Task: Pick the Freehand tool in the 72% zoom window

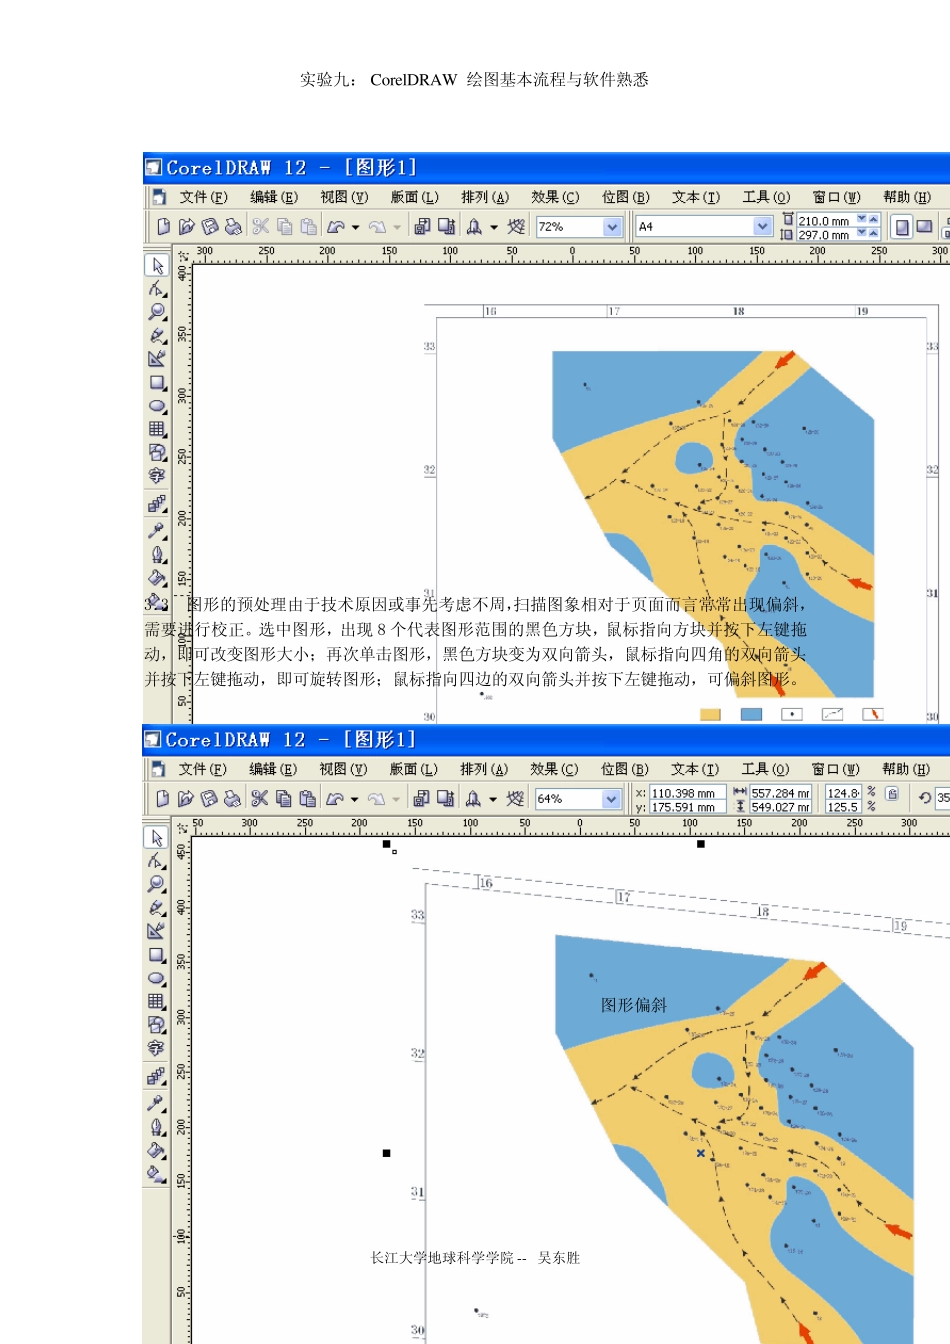Action: click(x=157, y=336)
